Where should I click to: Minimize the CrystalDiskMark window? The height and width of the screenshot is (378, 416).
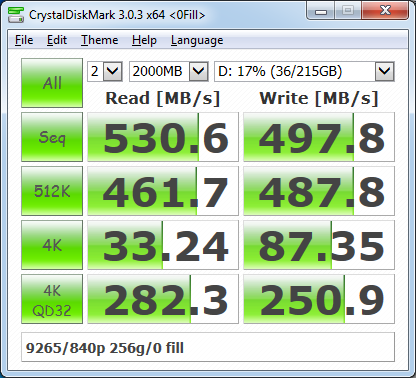[321, 11]
